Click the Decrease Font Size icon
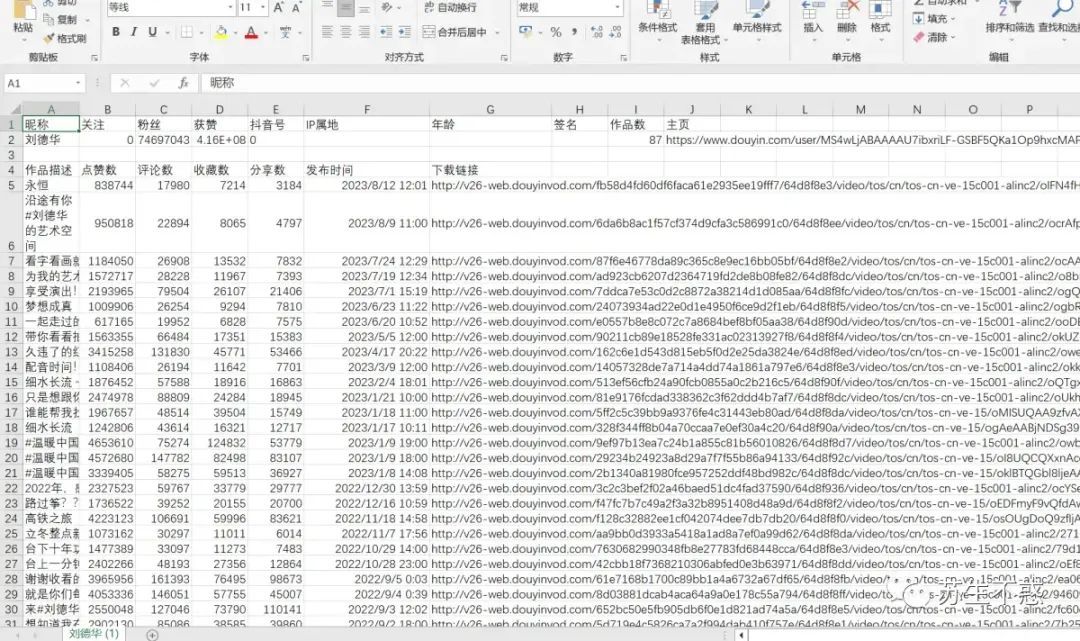This screenshot has height=641, width=1080. (x=296, y=8)
